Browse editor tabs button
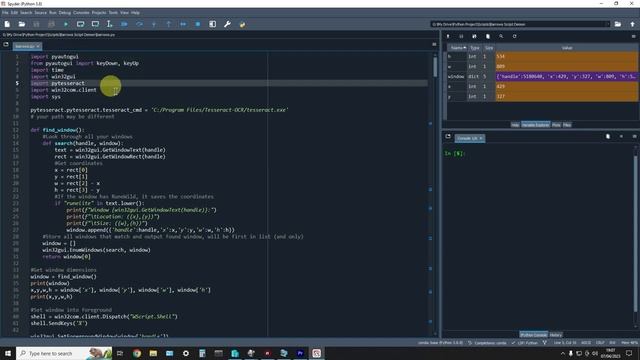This screenshot has height=360, width=640. click(6, 44)
